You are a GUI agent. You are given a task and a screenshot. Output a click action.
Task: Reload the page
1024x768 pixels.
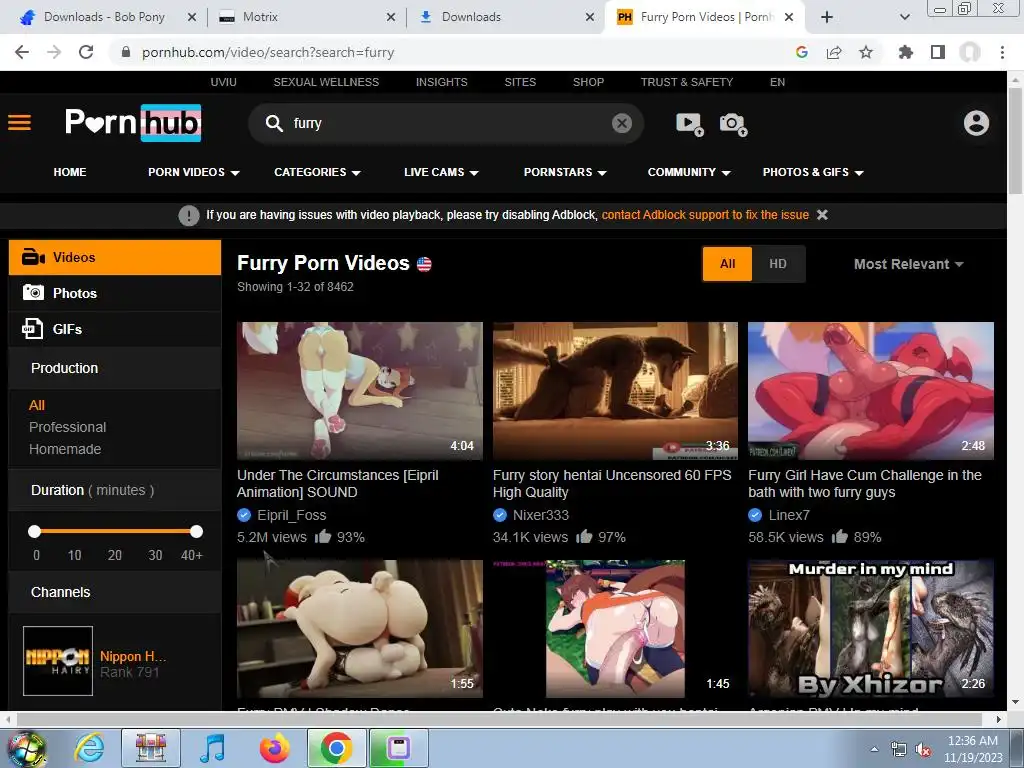click(x=86, y=52)
